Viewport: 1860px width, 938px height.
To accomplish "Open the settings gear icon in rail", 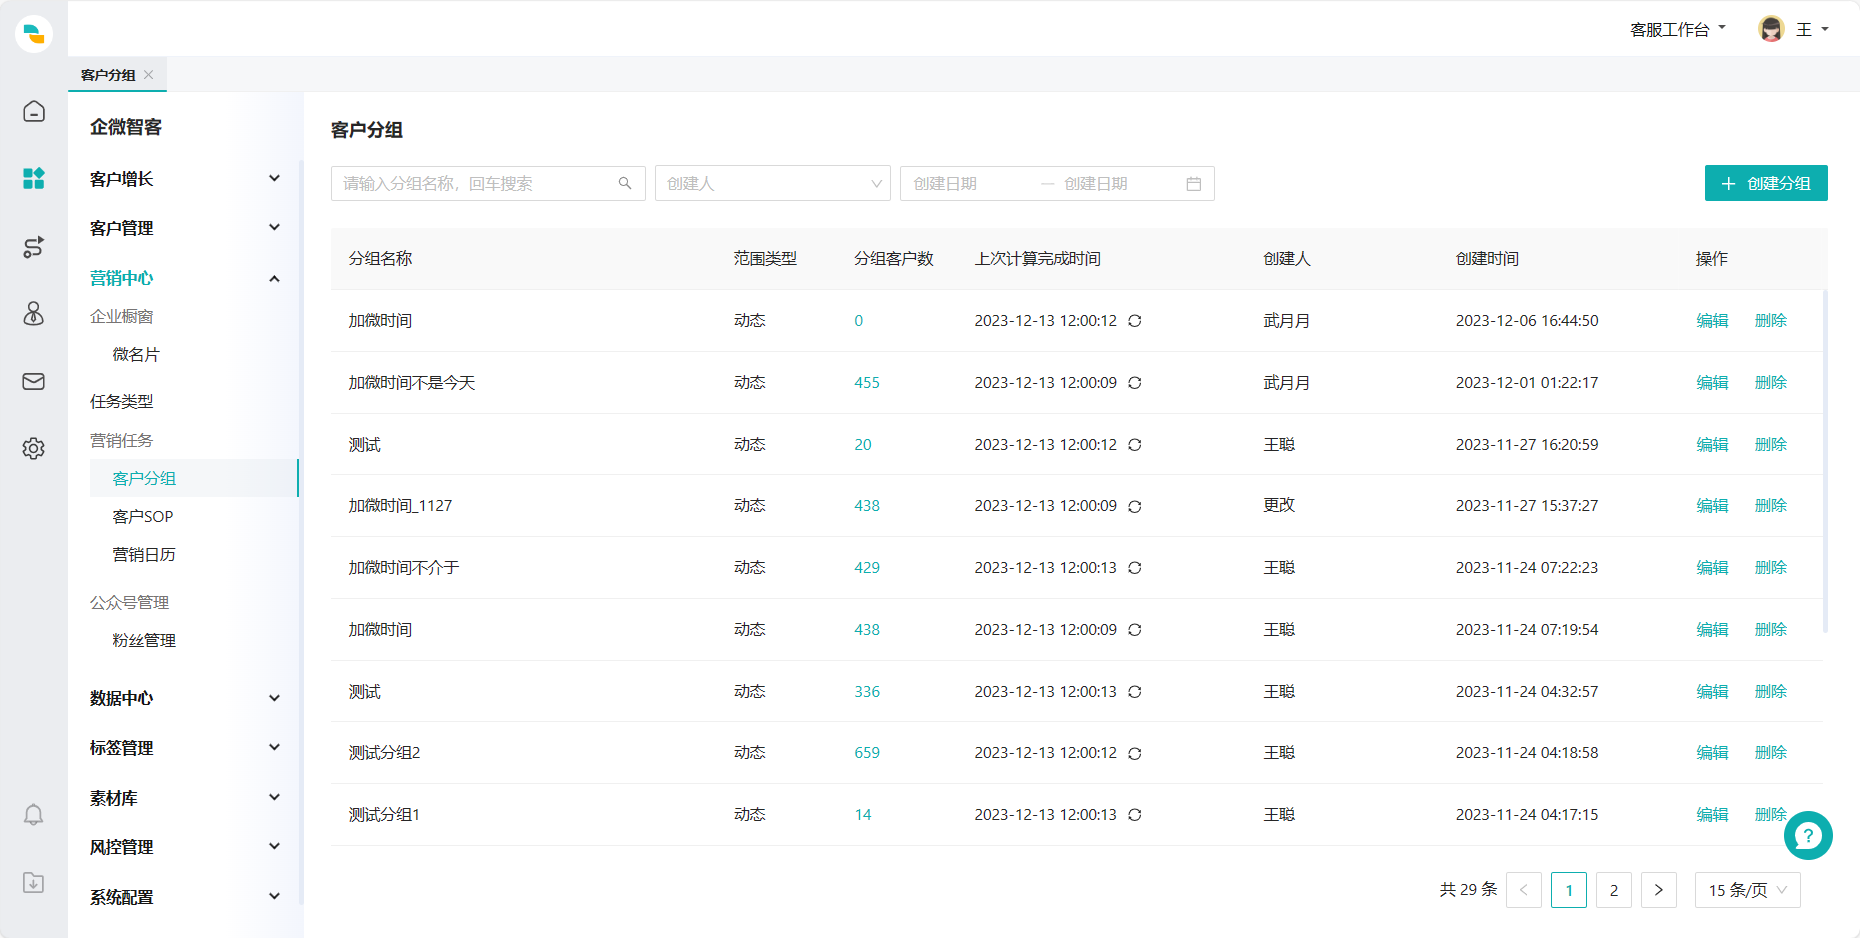I will (34, 448).
